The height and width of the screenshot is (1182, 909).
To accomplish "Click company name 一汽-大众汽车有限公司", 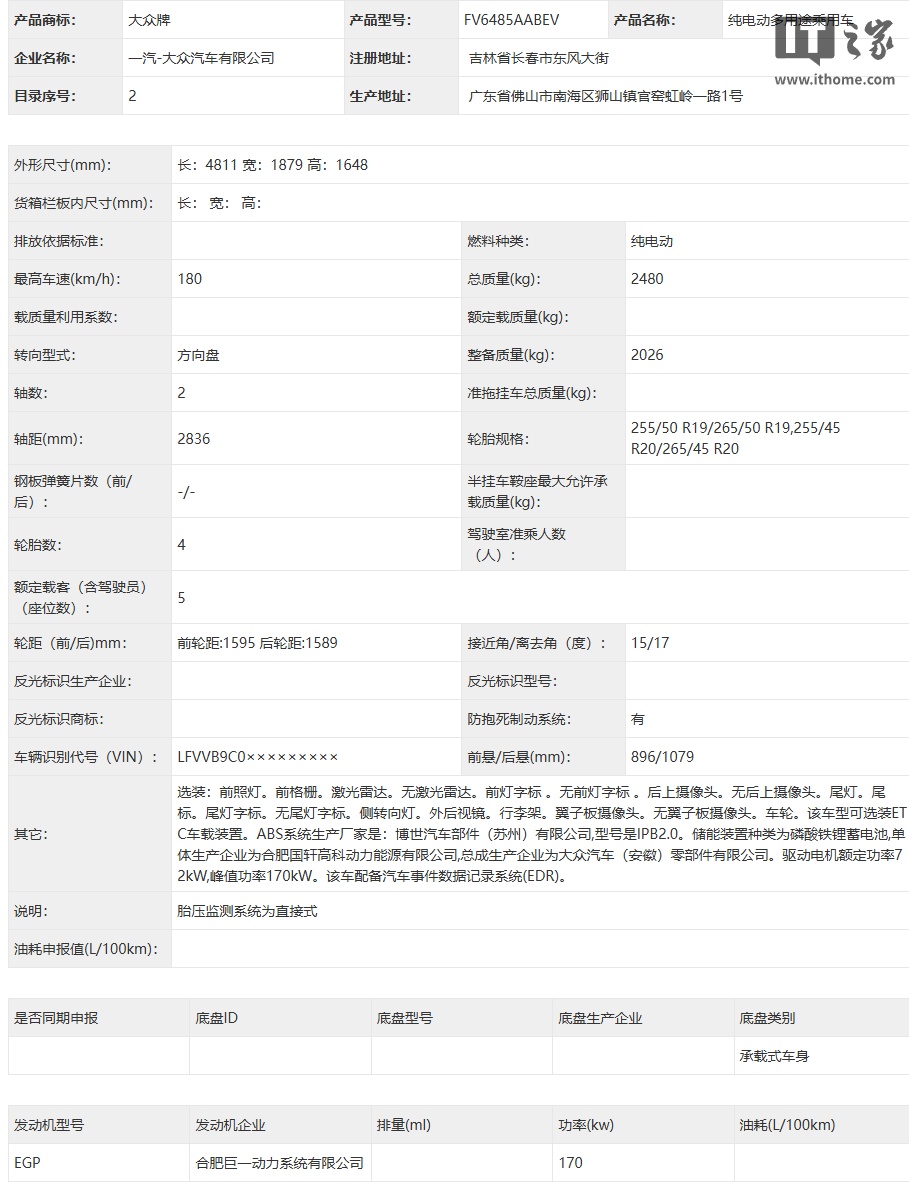I will pos(201,58).
